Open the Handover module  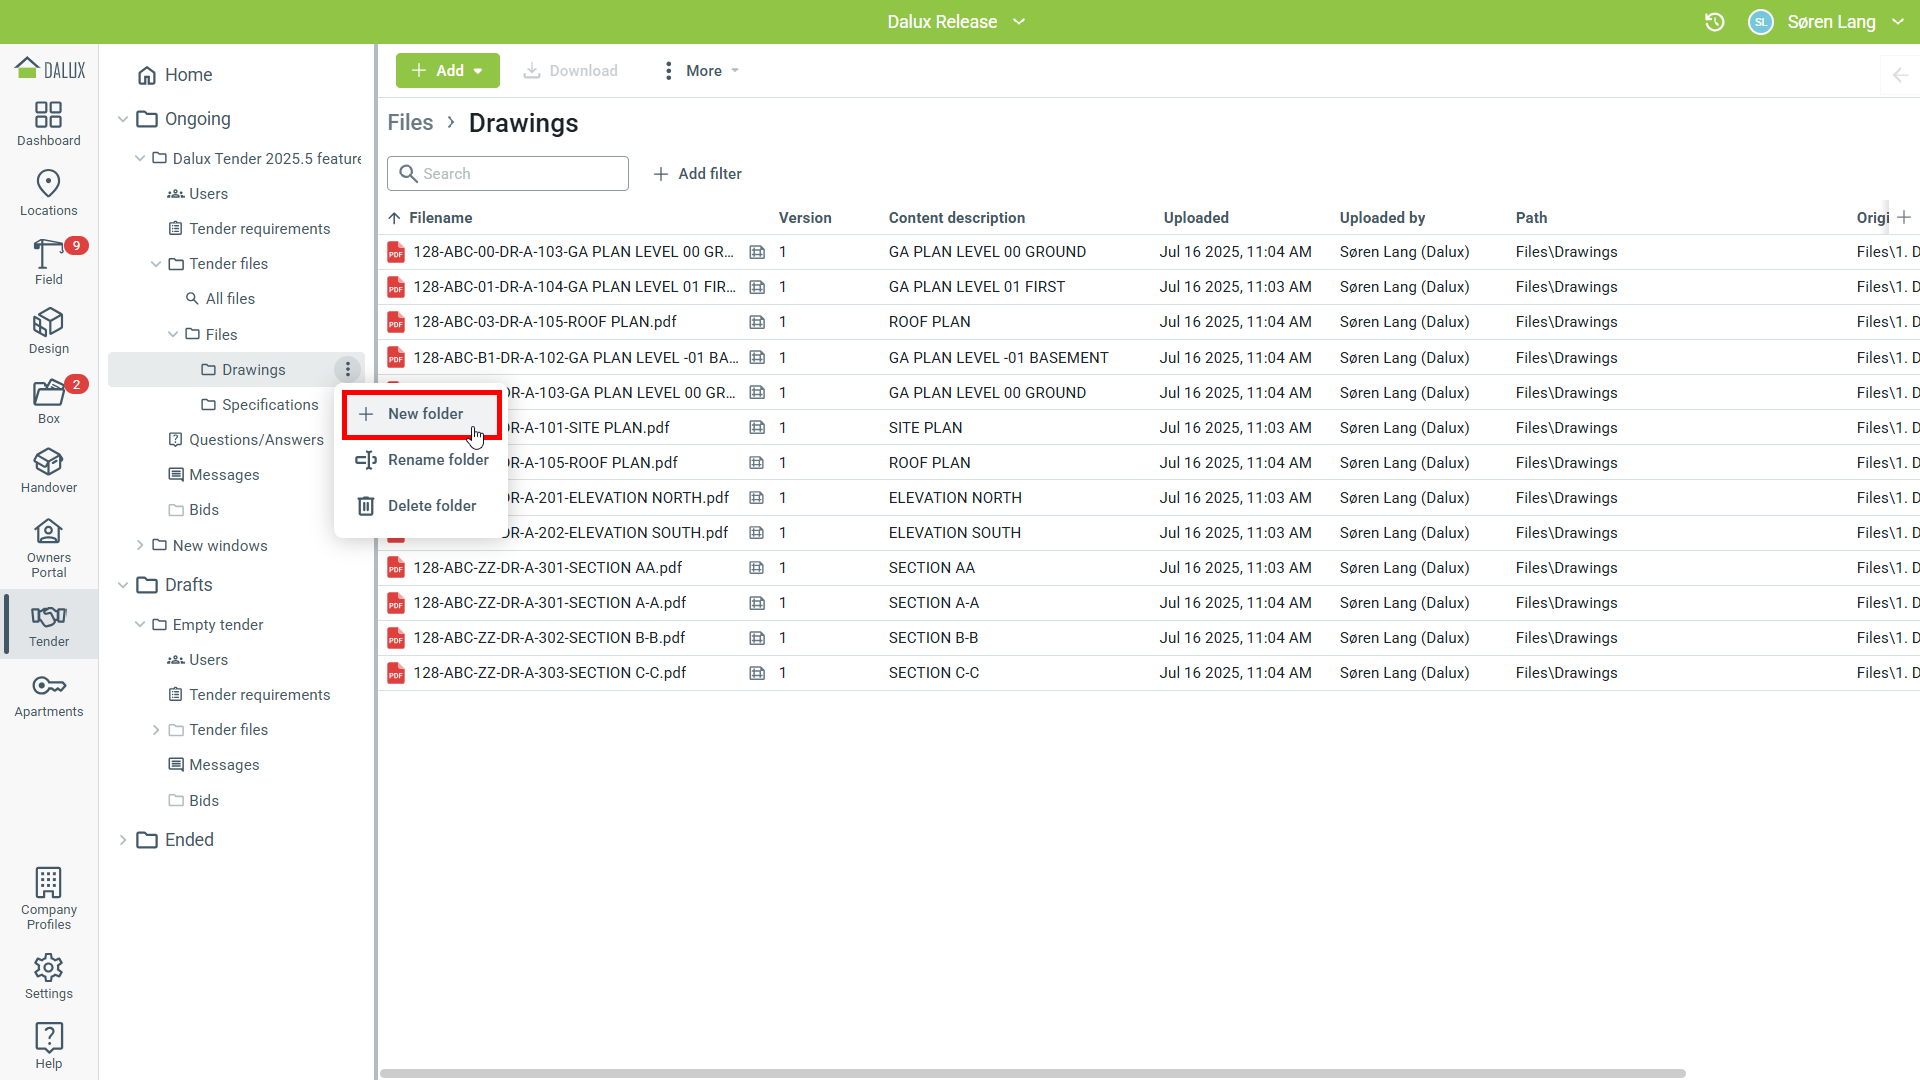tap(48, 470)
